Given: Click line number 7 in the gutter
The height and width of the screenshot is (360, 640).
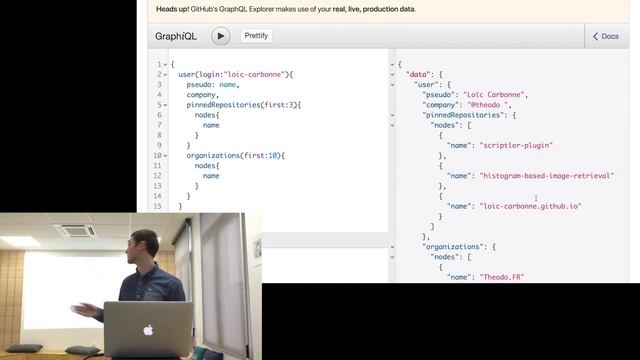Looking at the screenshot, I should [159, 125].
